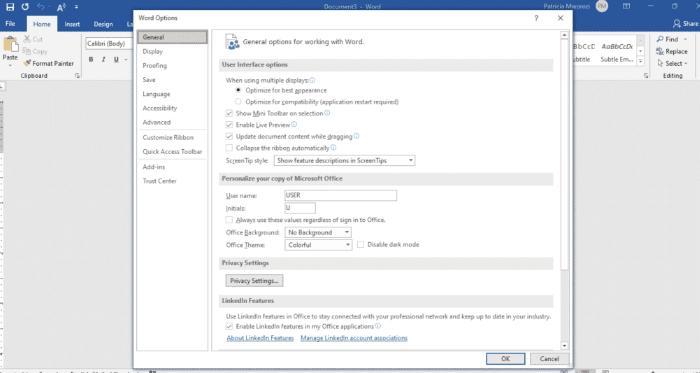Check Disable dark mode checkbox

tap(360, 245)
